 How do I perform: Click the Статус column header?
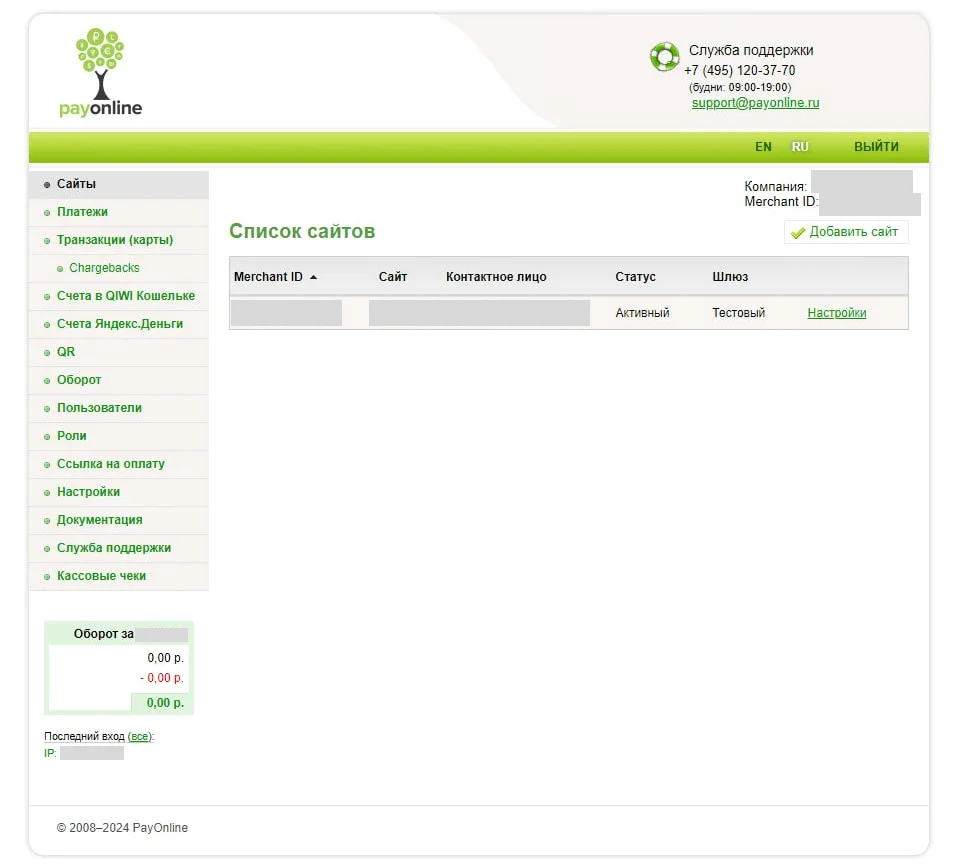(635, 277)
